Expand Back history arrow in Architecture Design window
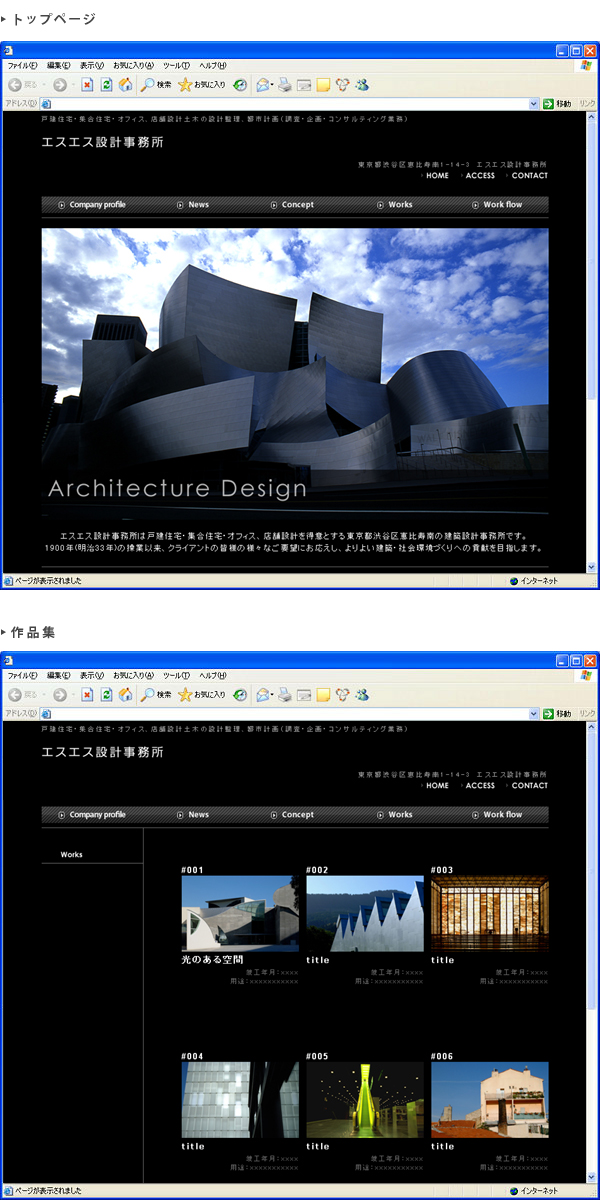 tap(43, 85)
